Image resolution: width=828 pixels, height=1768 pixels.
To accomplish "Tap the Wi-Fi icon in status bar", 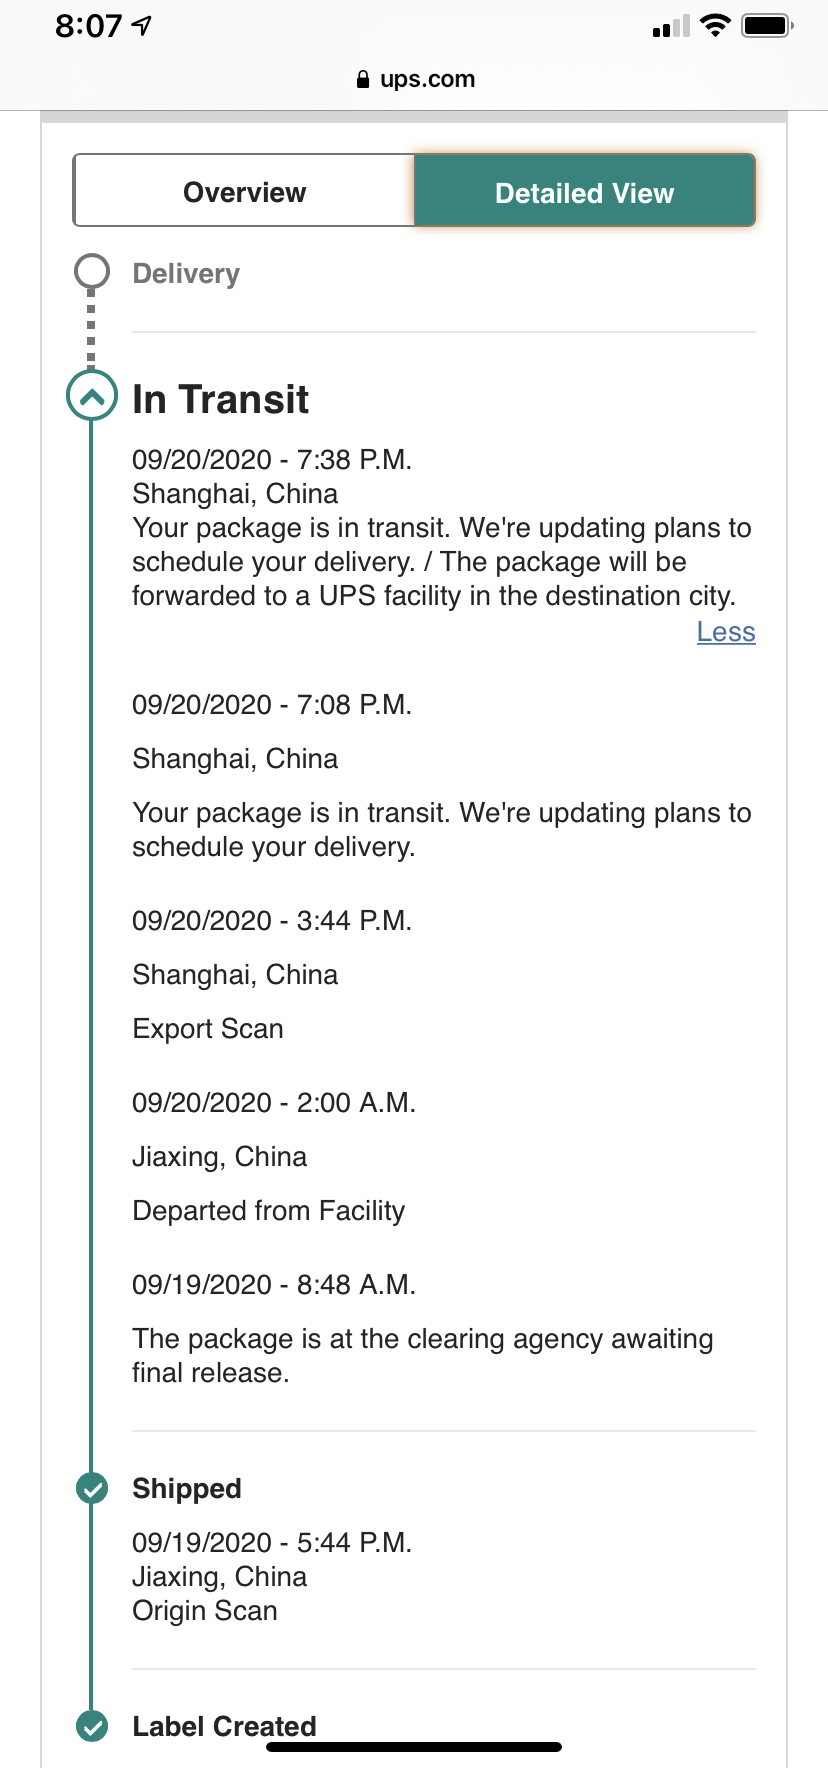I will click(715, 26).
